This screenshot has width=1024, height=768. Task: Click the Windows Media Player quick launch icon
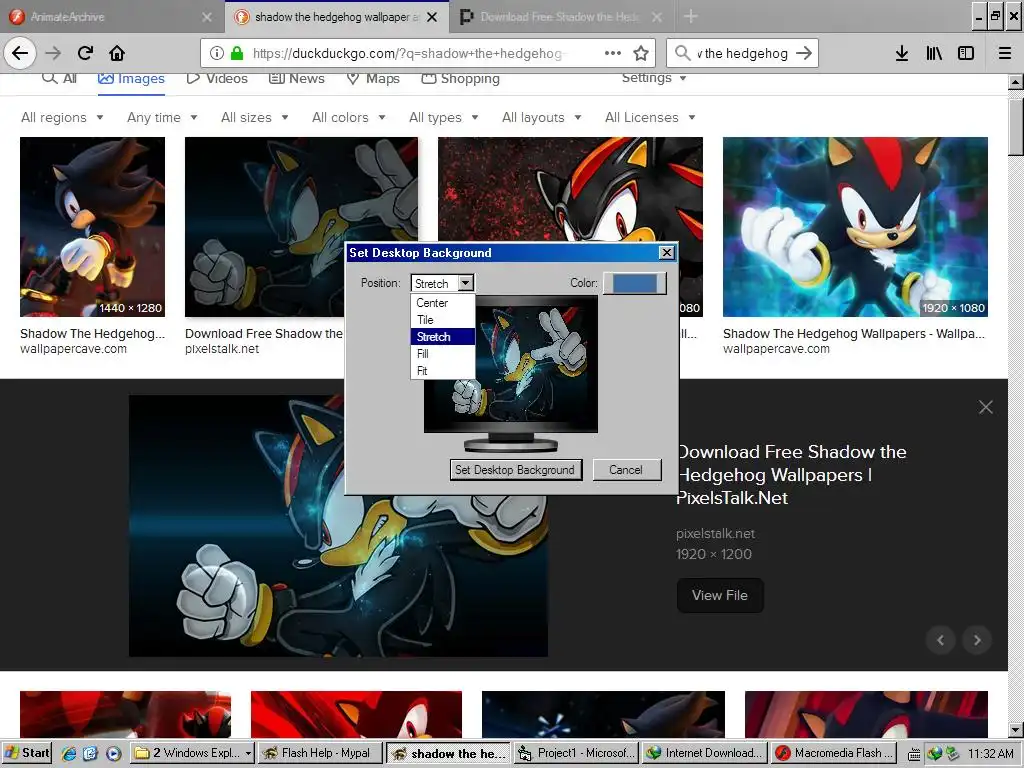click(114, 753)
